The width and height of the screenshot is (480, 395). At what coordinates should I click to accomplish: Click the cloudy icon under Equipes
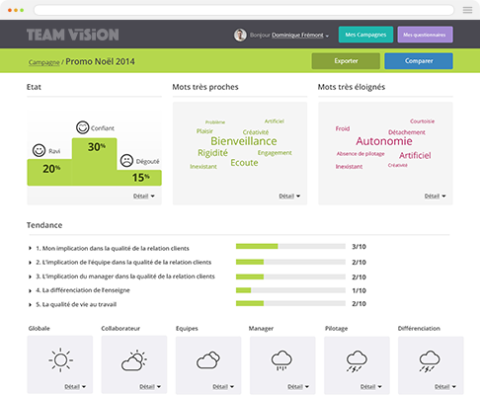coord(208,360)
